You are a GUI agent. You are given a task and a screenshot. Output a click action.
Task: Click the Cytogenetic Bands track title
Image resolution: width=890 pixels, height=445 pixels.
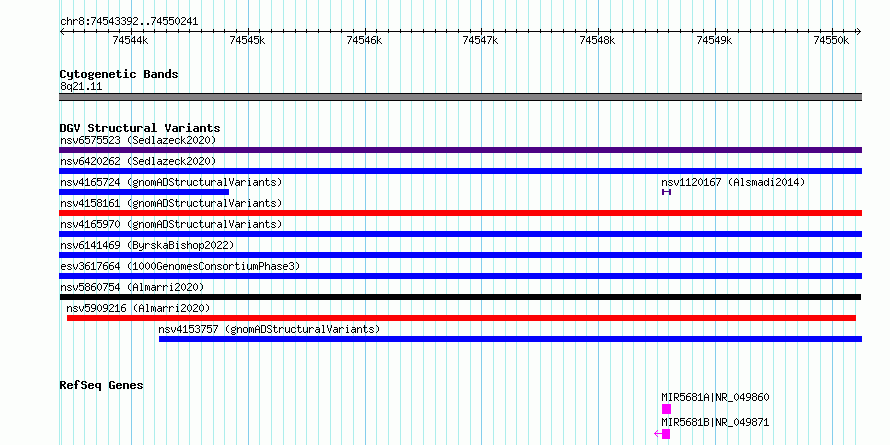[119, 74]
